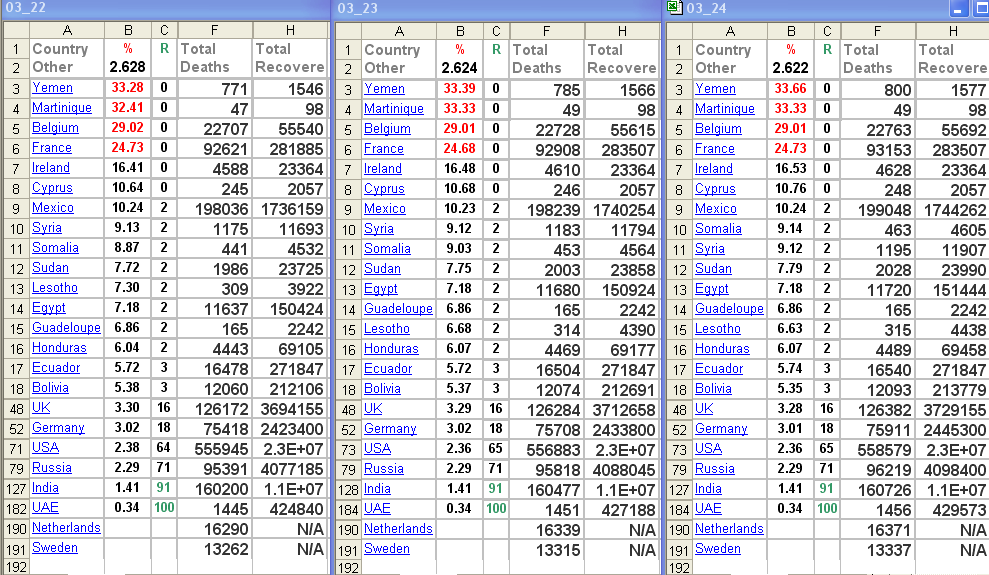
Task: Select column C header in the 03_24 window
Action: pyautogui.click(x=827, y=31)
